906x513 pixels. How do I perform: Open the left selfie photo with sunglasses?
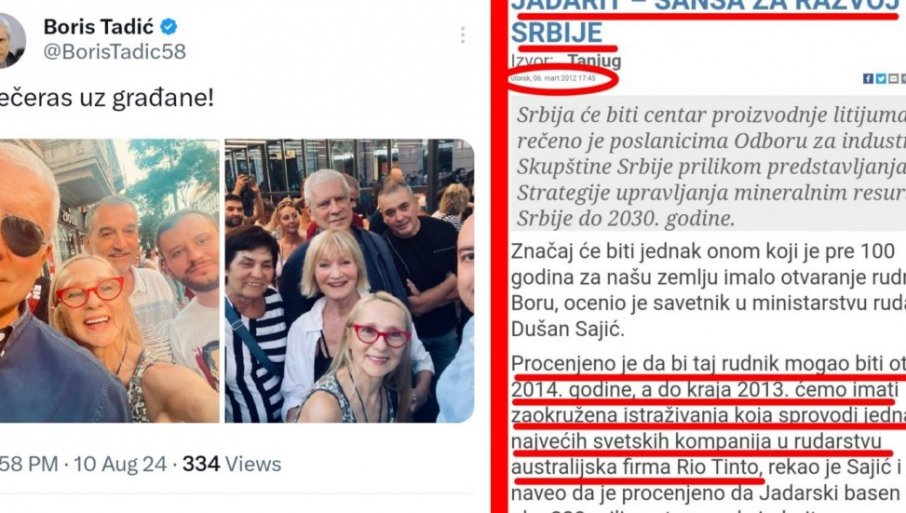[109, 281]
